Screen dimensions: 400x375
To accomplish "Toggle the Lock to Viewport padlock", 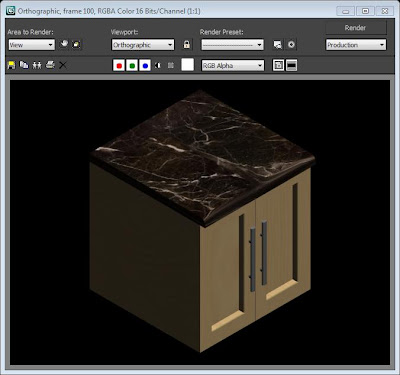I will 187,44.
